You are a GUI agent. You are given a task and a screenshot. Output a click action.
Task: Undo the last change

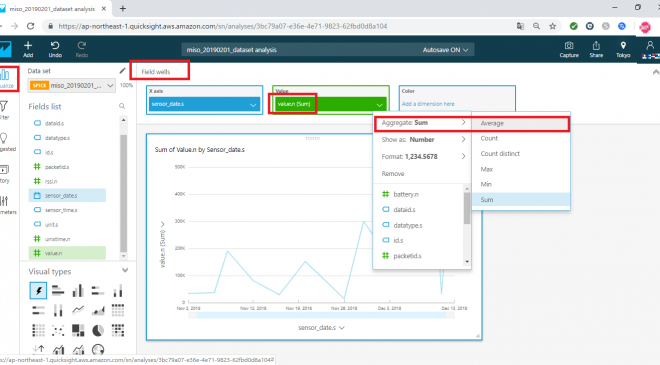55,49
